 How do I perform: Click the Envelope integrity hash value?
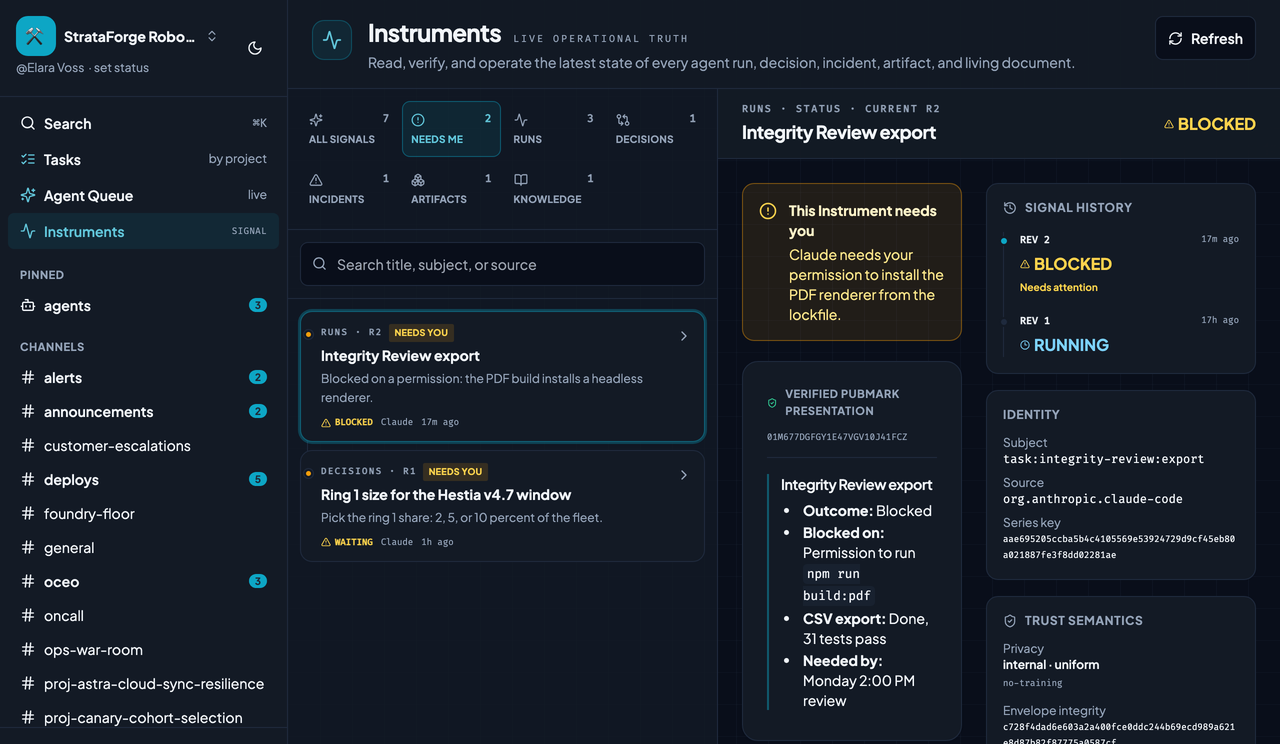click(1119, 734)
